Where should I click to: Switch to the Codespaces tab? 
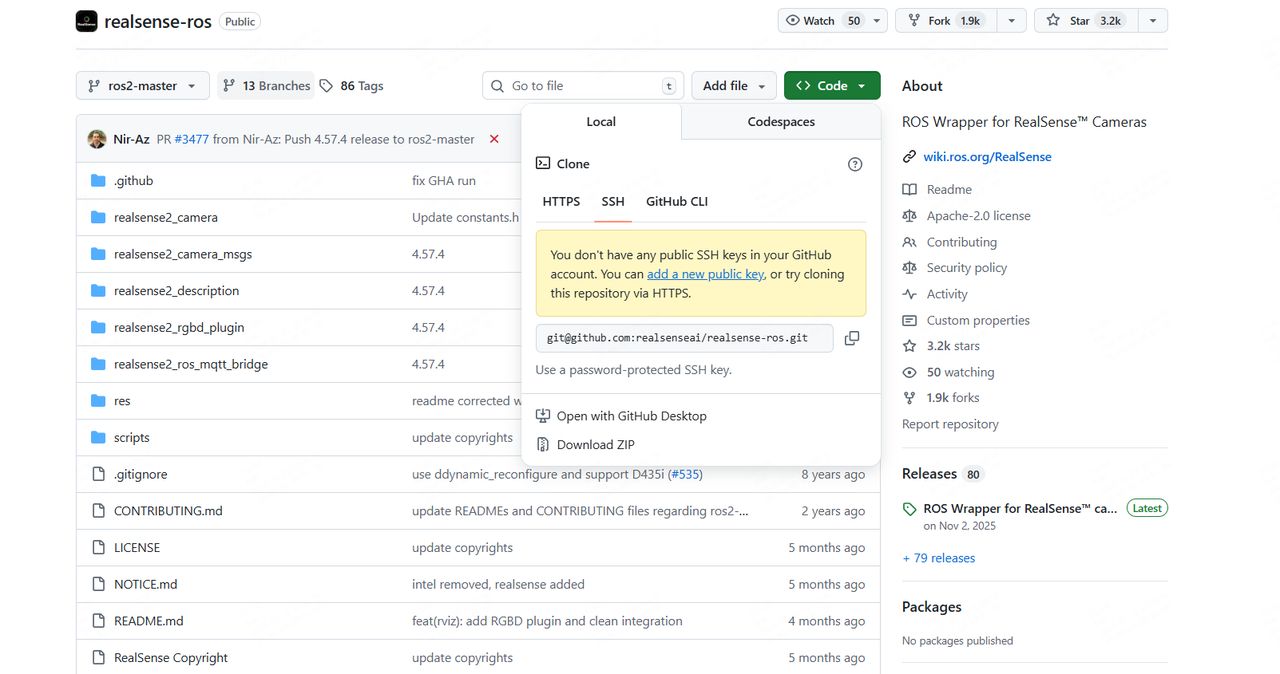pos(781,122)
